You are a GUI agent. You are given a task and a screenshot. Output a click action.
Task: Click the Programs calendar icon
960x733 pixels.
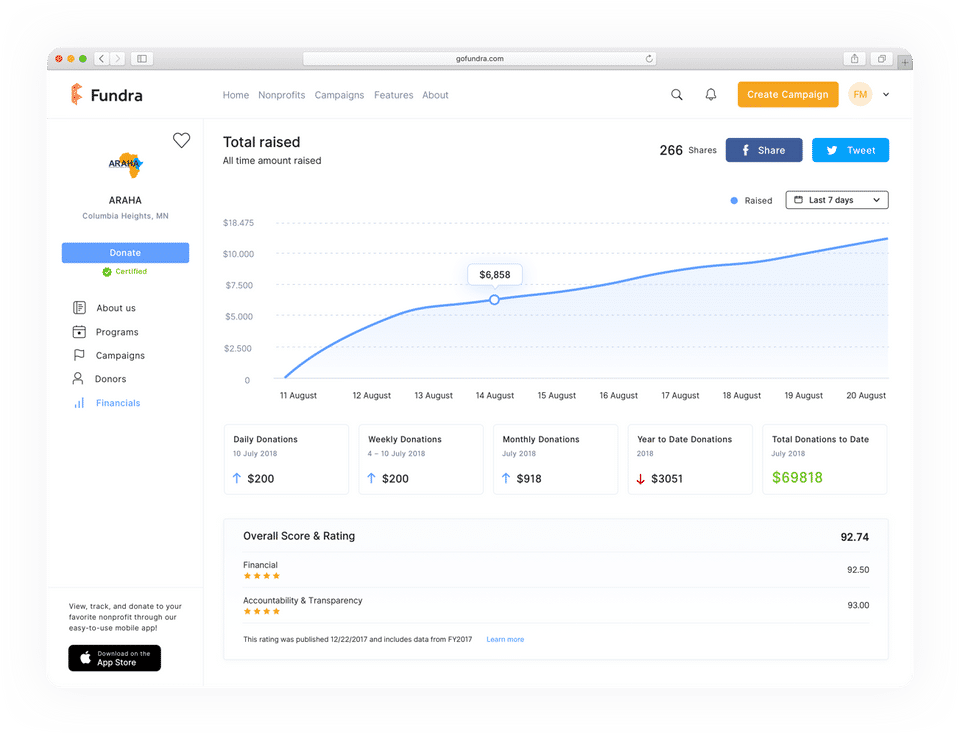coord(79,331)
